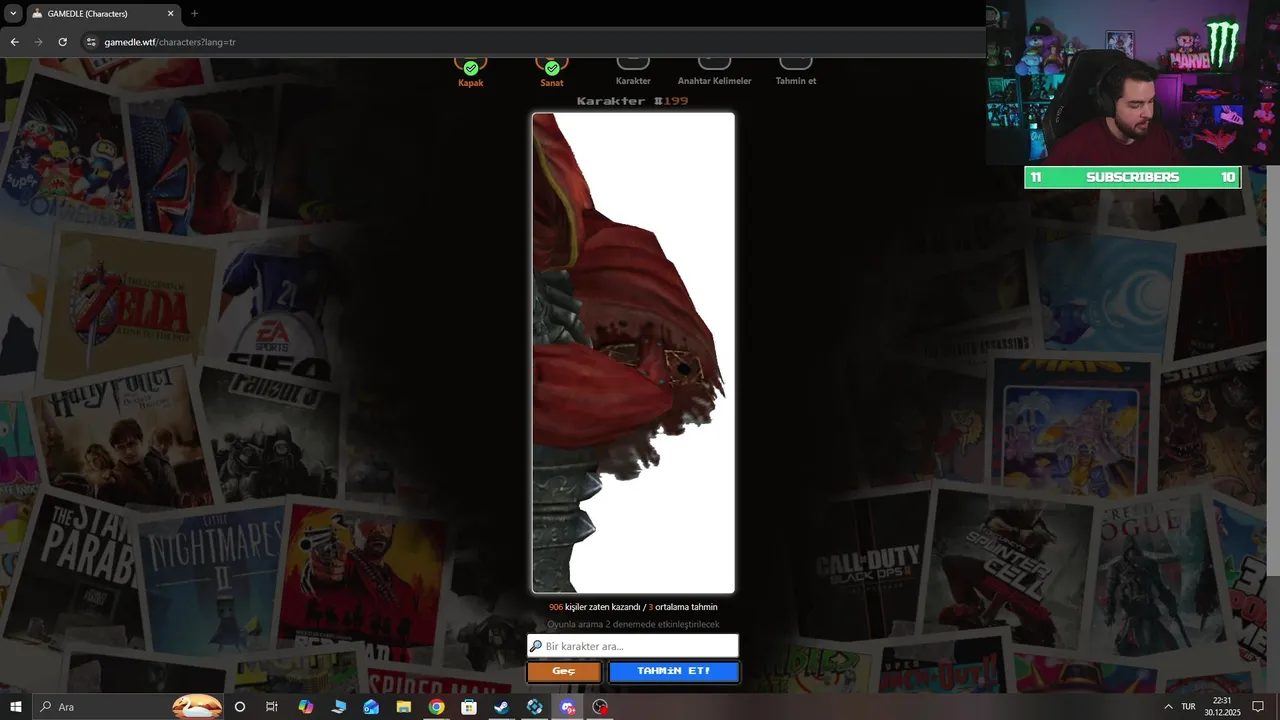Open the computer/phone link icon in taskbar
The width and height of the screenshot is (1280, 720).
(339, 707)
